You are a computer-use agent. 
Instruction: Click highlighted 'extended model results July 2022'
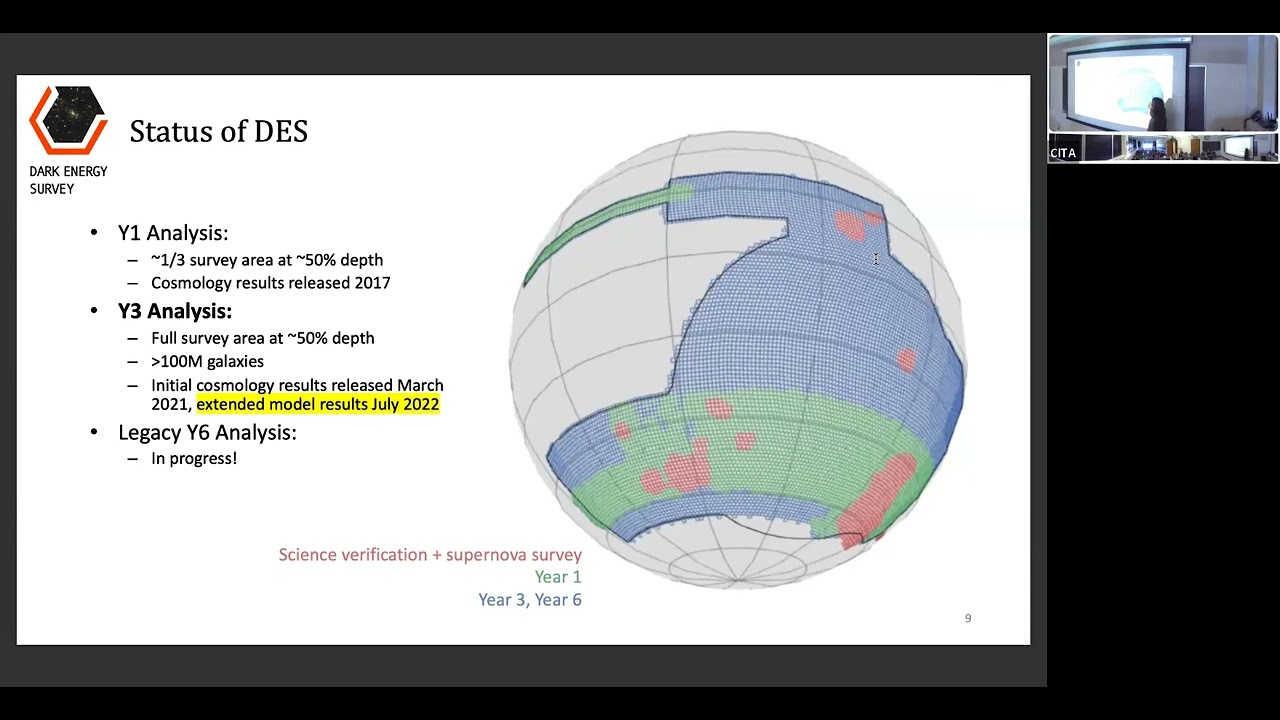tap(318, 404)
